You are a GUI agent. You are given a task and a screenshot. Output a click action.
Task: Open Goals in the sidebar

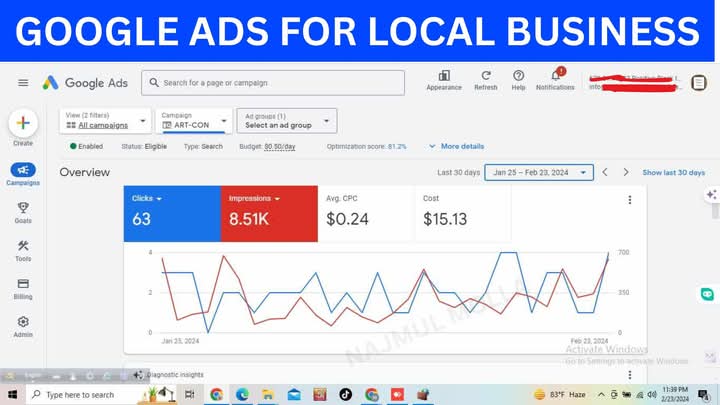pyautogui.click(x=22, y=212)
